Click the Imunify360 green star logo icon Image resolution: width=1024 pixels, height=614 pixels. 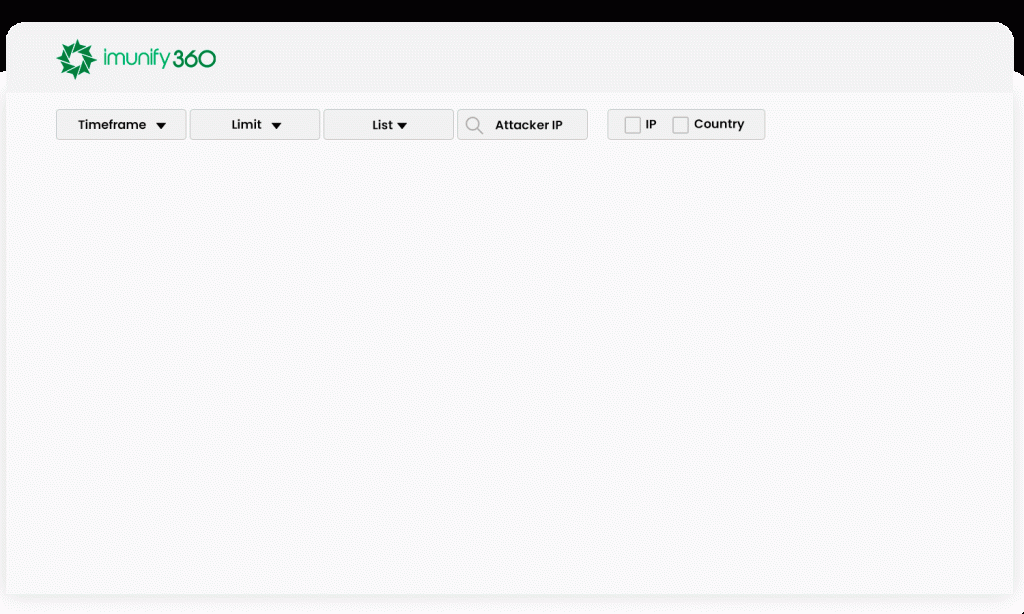click(76, 59)
